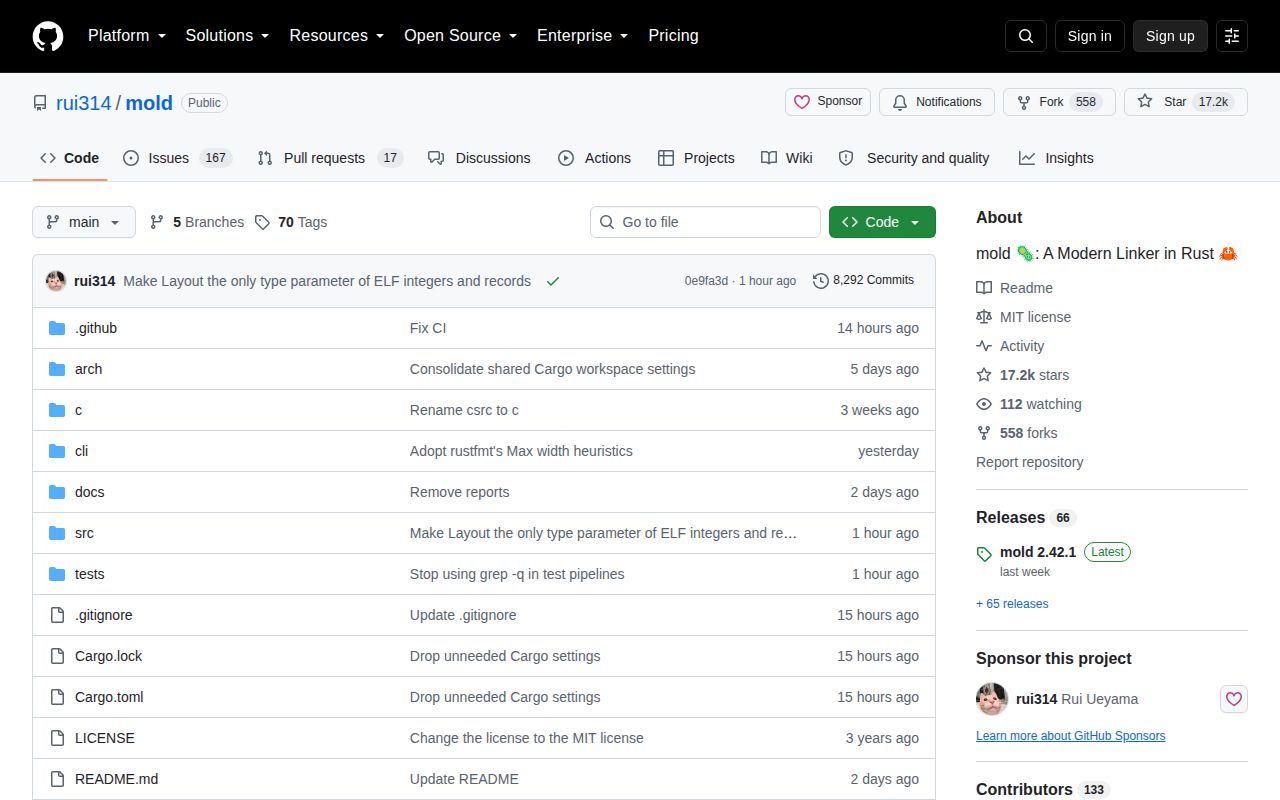Open the .github folder
The height and width of the screenshot is (800, 1280).
pyautogui.click(x=96, y=328)
